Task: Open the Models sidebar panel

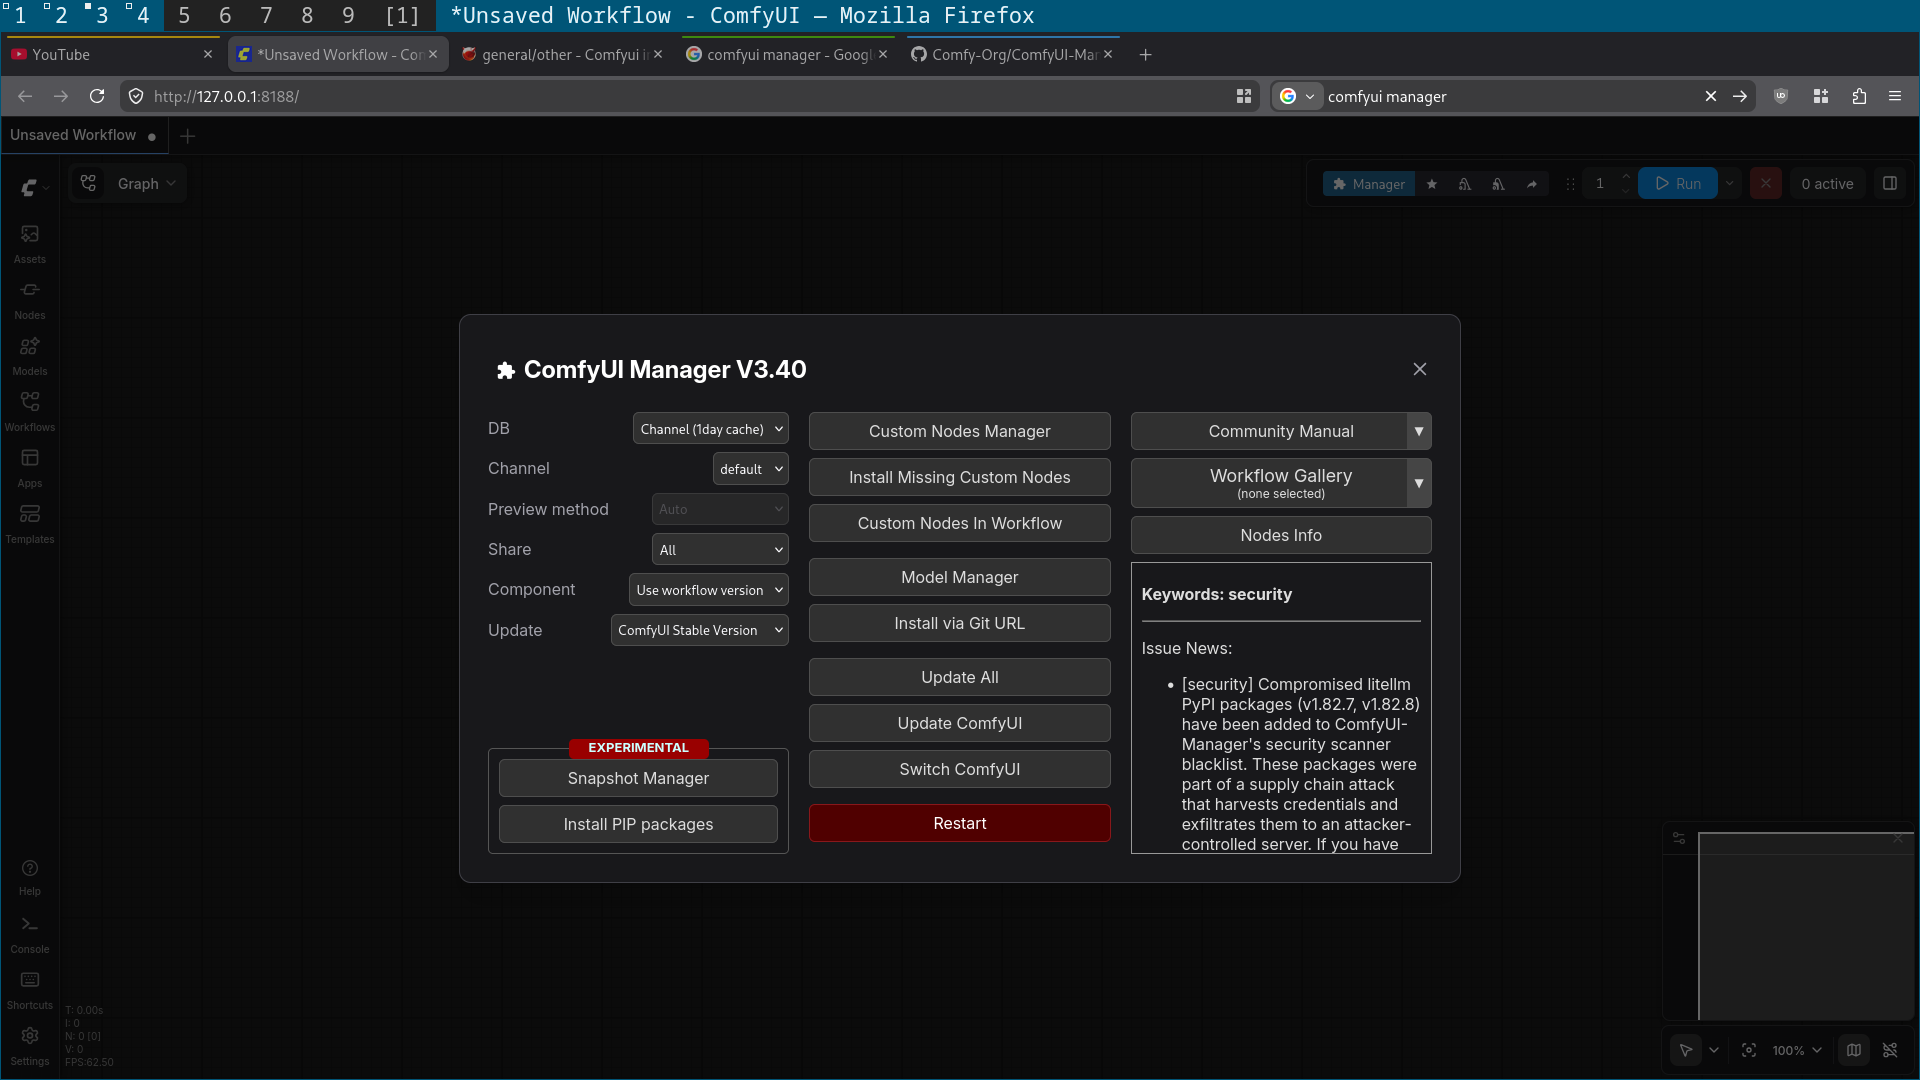Action: [x=30, y=355]
